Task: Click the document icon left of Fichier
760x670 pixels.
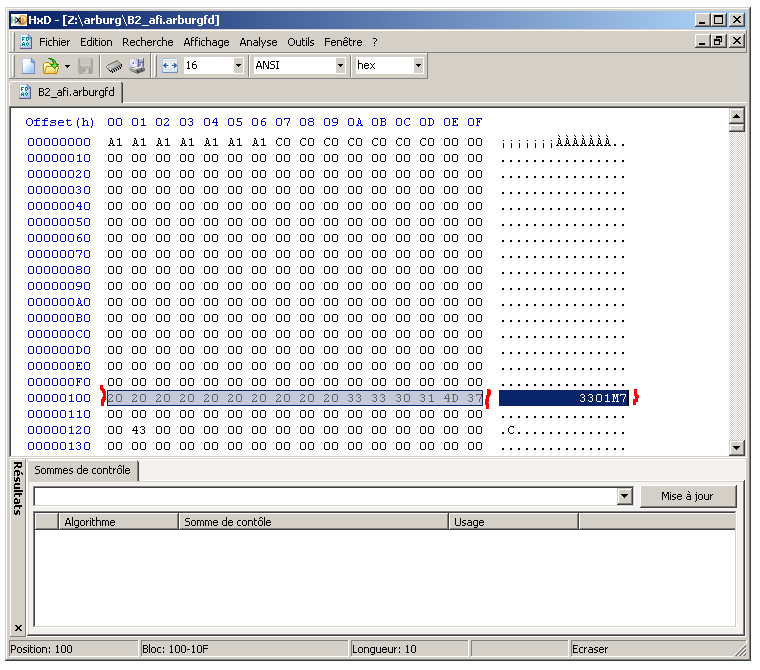Action: pos(26,42)
